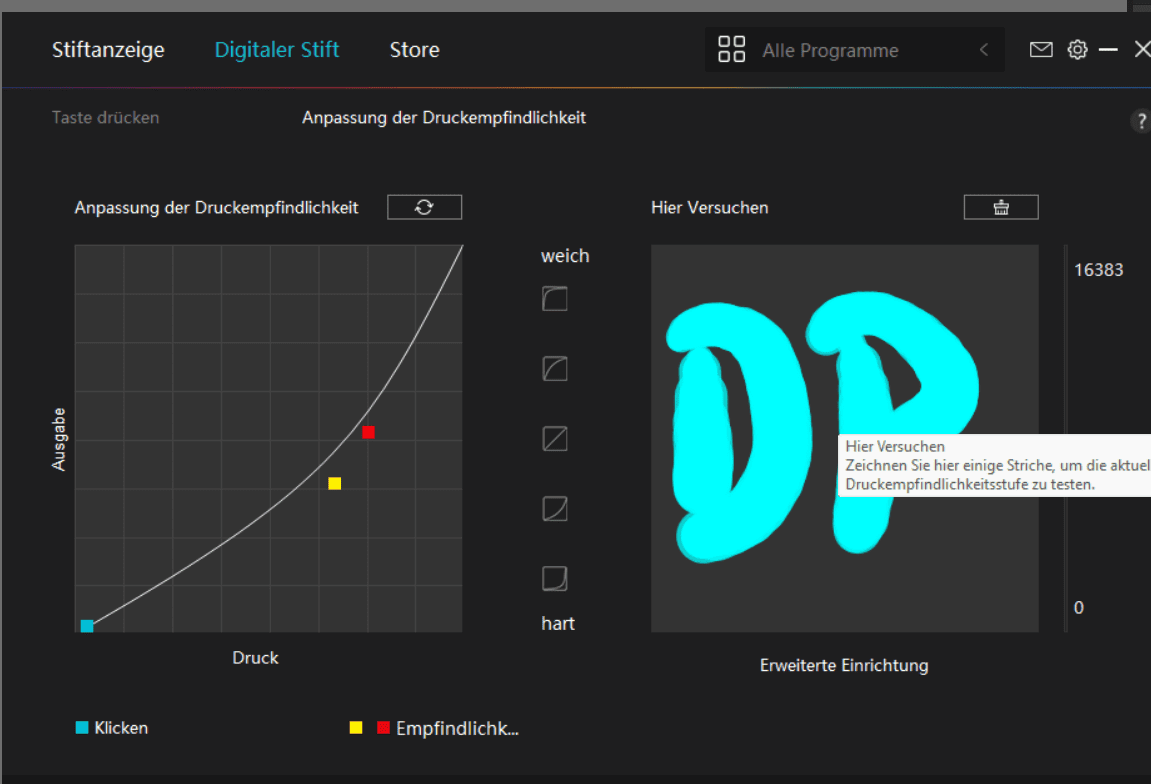Open the program grid selector icon
The height and width of the screenshot is (784, 1151).
click(731, 47)
